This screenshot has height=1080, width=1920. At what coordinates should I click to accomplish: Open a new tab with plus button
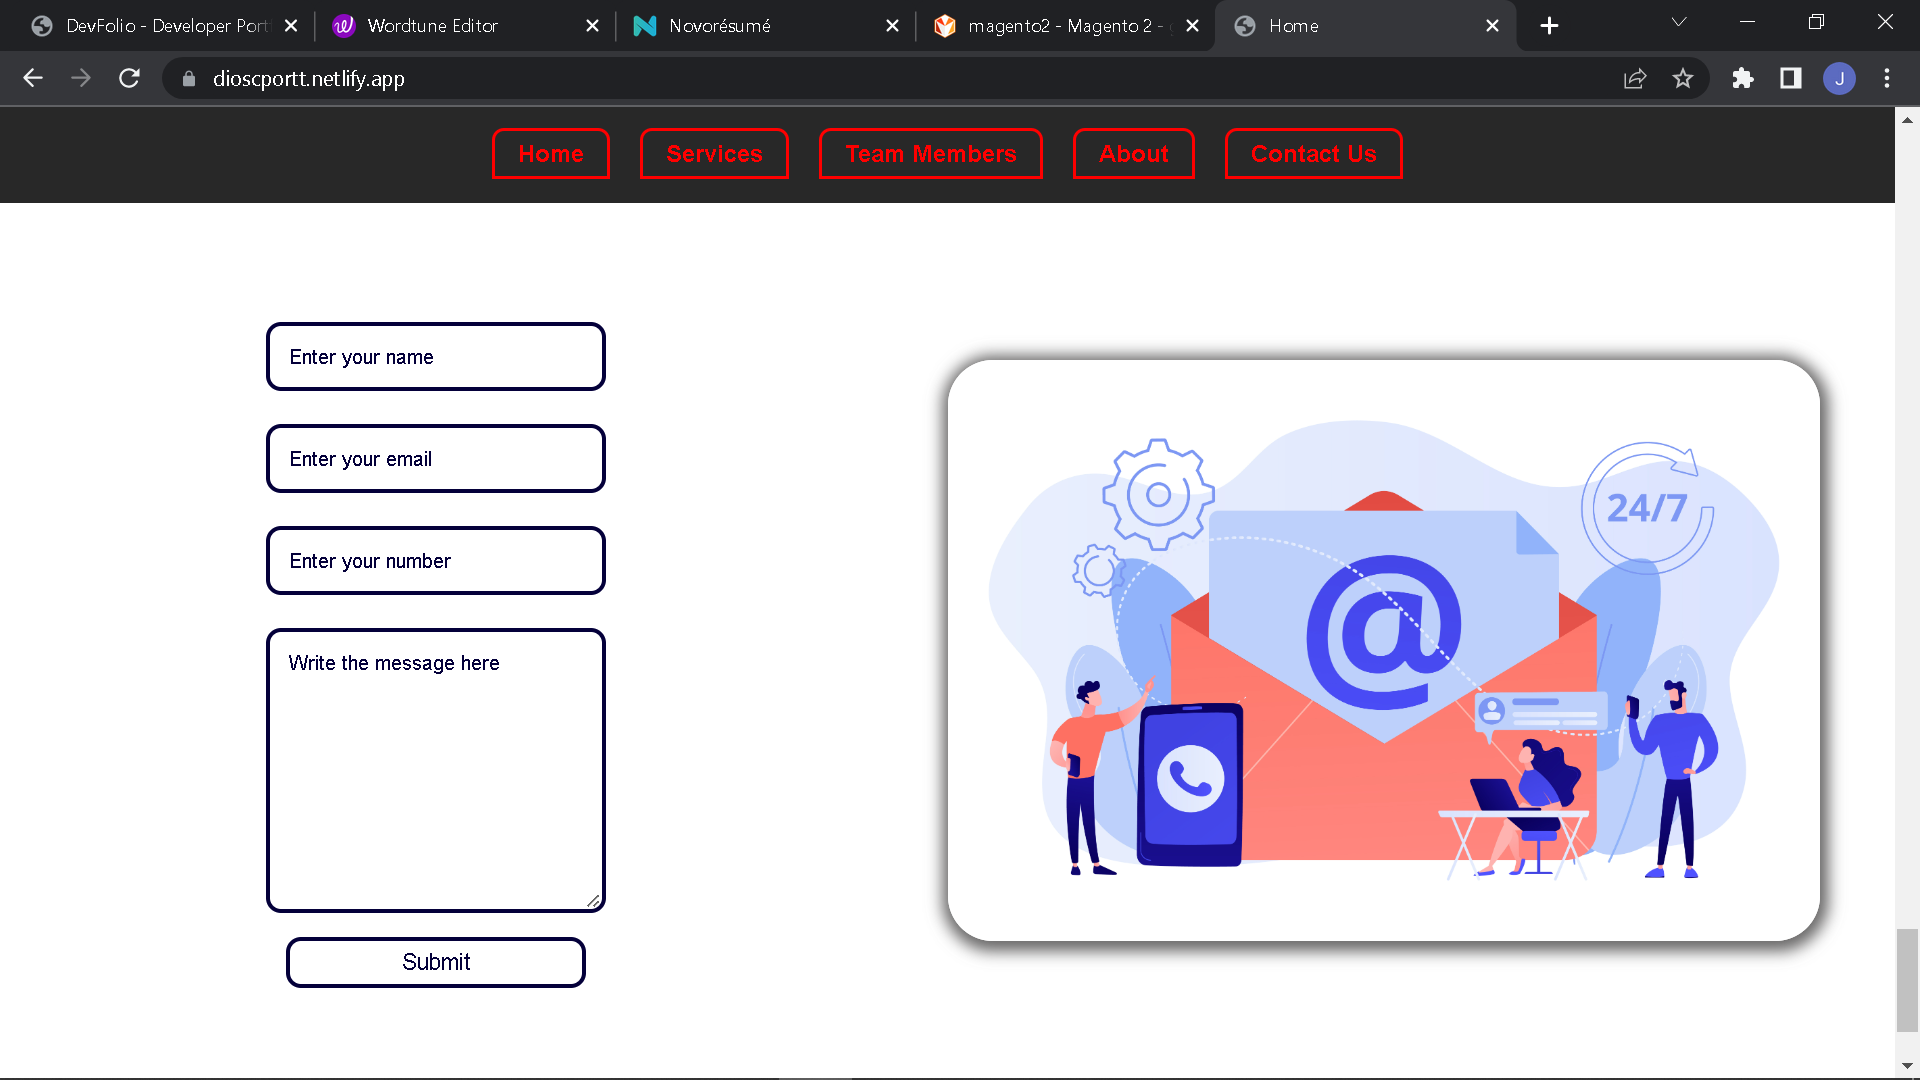click(x=1549, y=26)
